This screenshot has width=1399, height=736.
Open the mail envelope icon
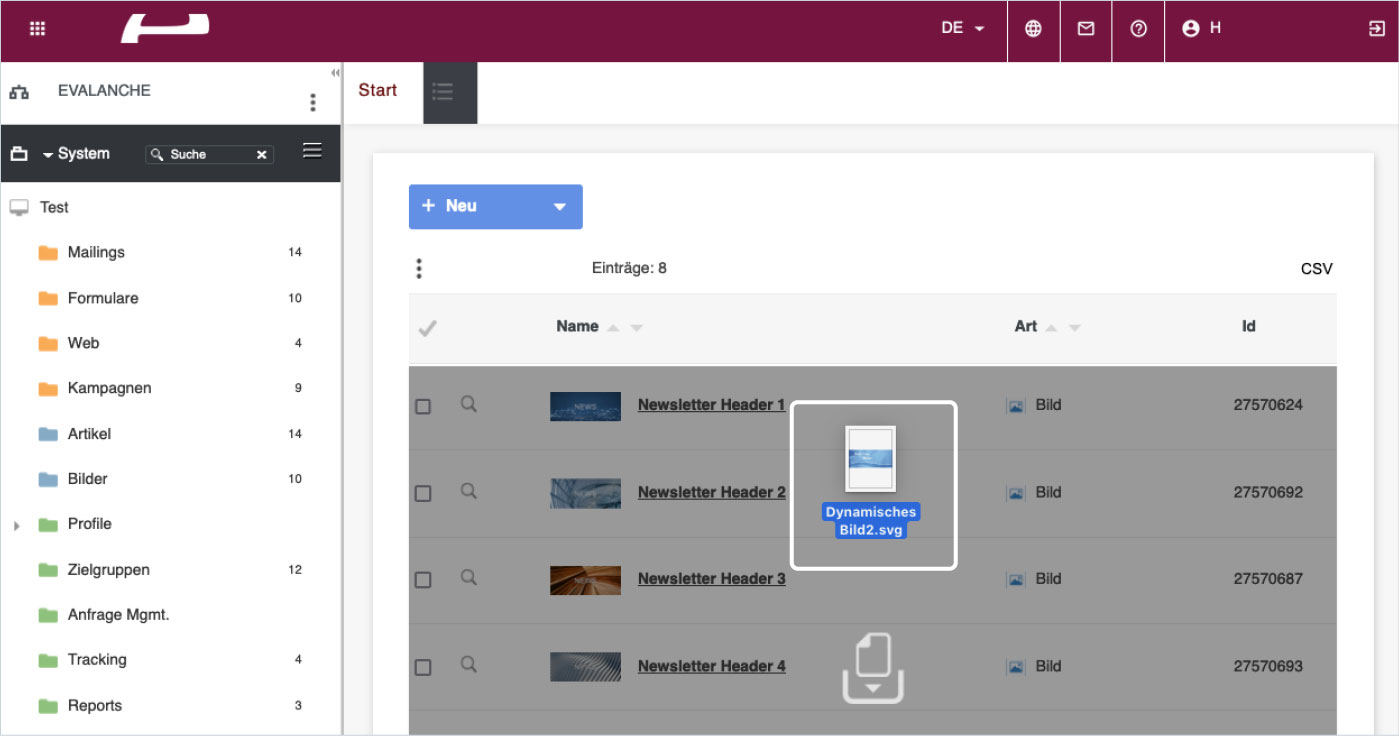click(1085, 29)
